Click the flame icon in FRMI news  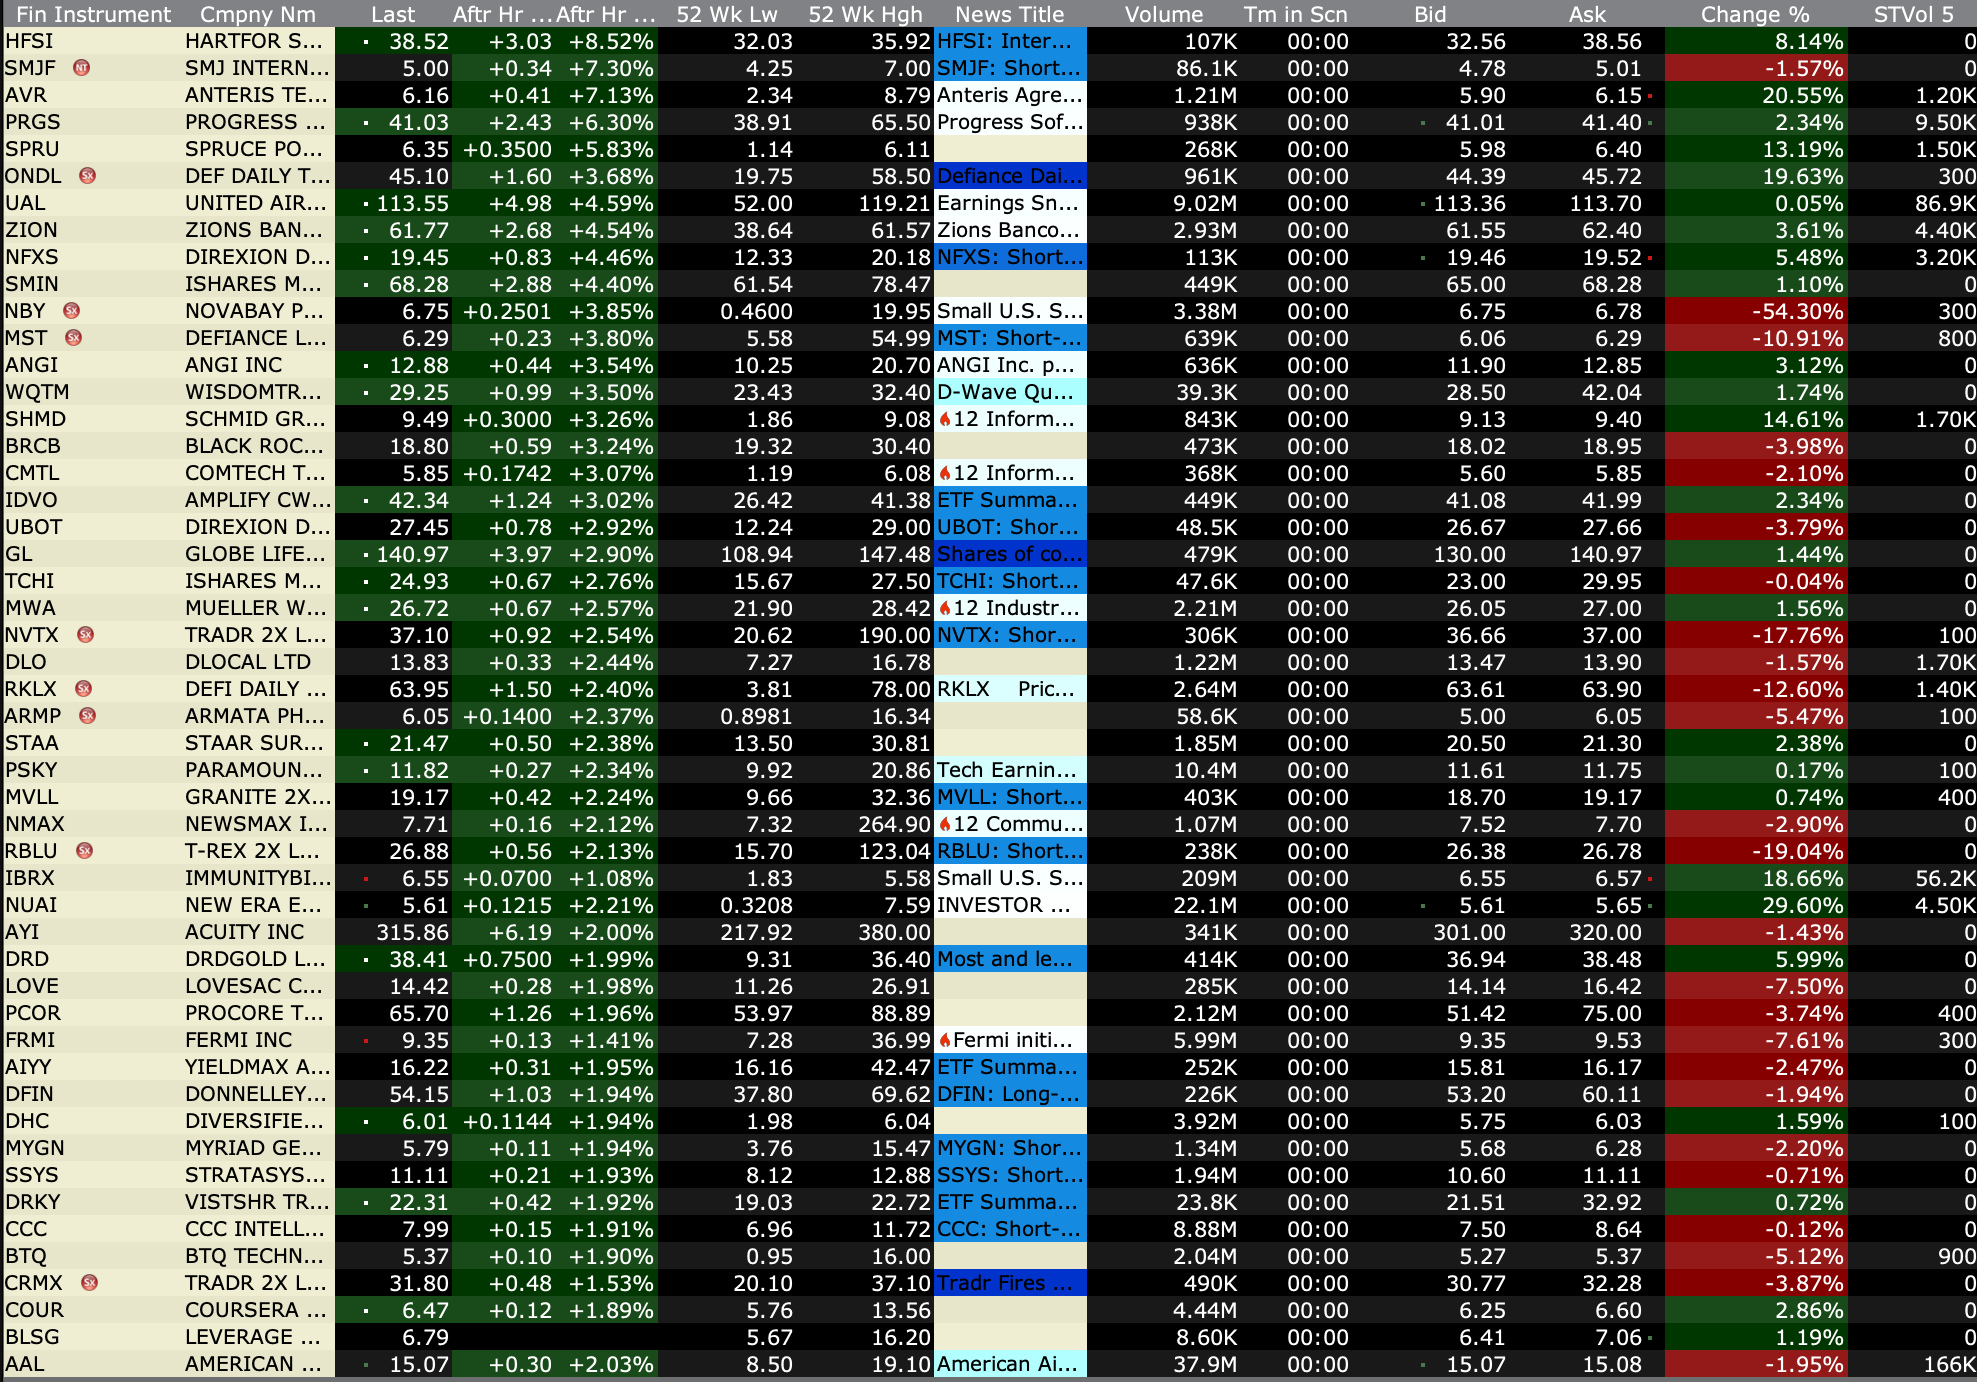click(x=944, y=1040)
